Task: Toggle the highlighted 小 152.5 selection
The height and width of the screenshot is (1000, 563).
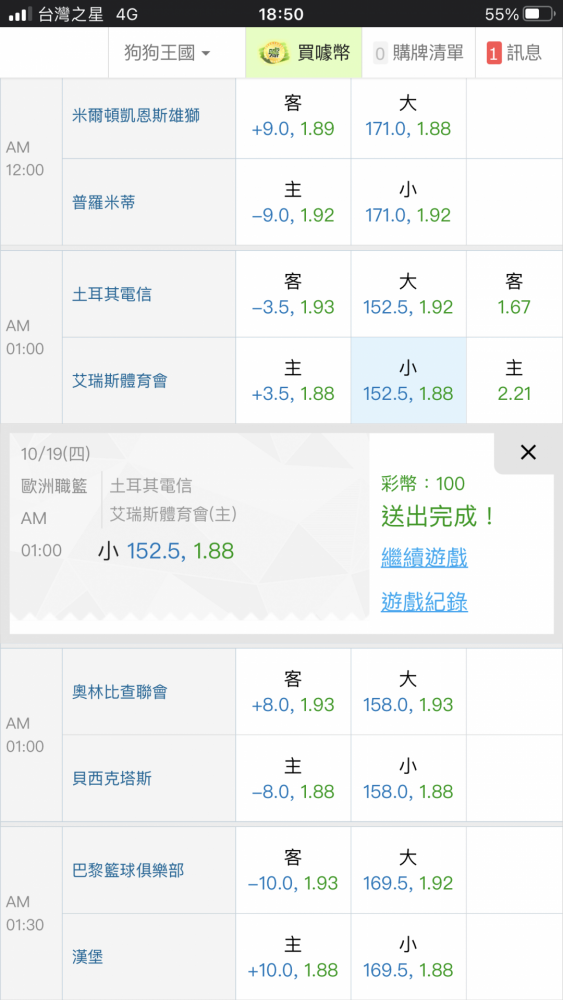Action: click(x=408, y=380)
